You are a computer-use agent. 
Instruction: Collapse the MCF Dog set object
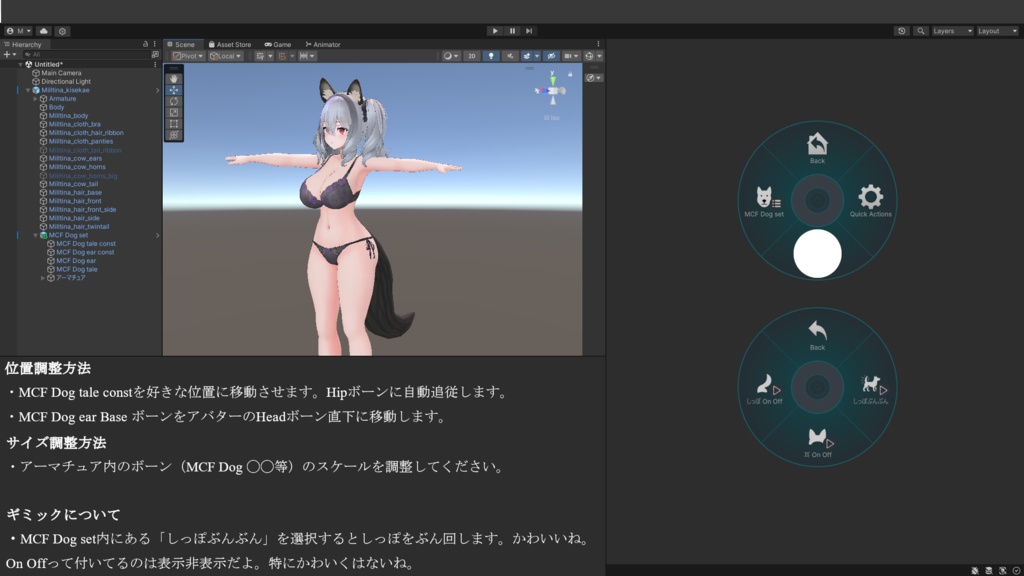point(36,235)
